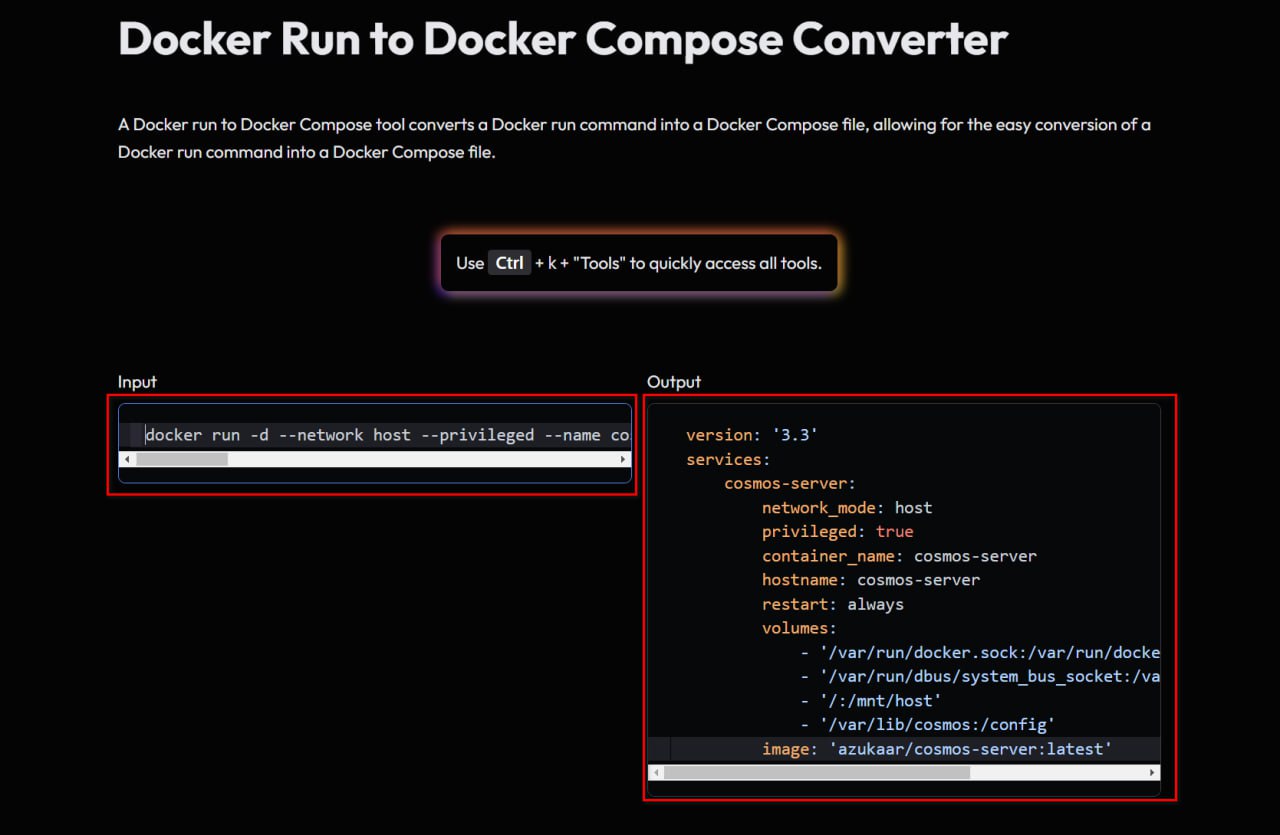This screenshot has width=1280, height=835.
Task: Click the network_mode: host line
Action: (846, 508)
